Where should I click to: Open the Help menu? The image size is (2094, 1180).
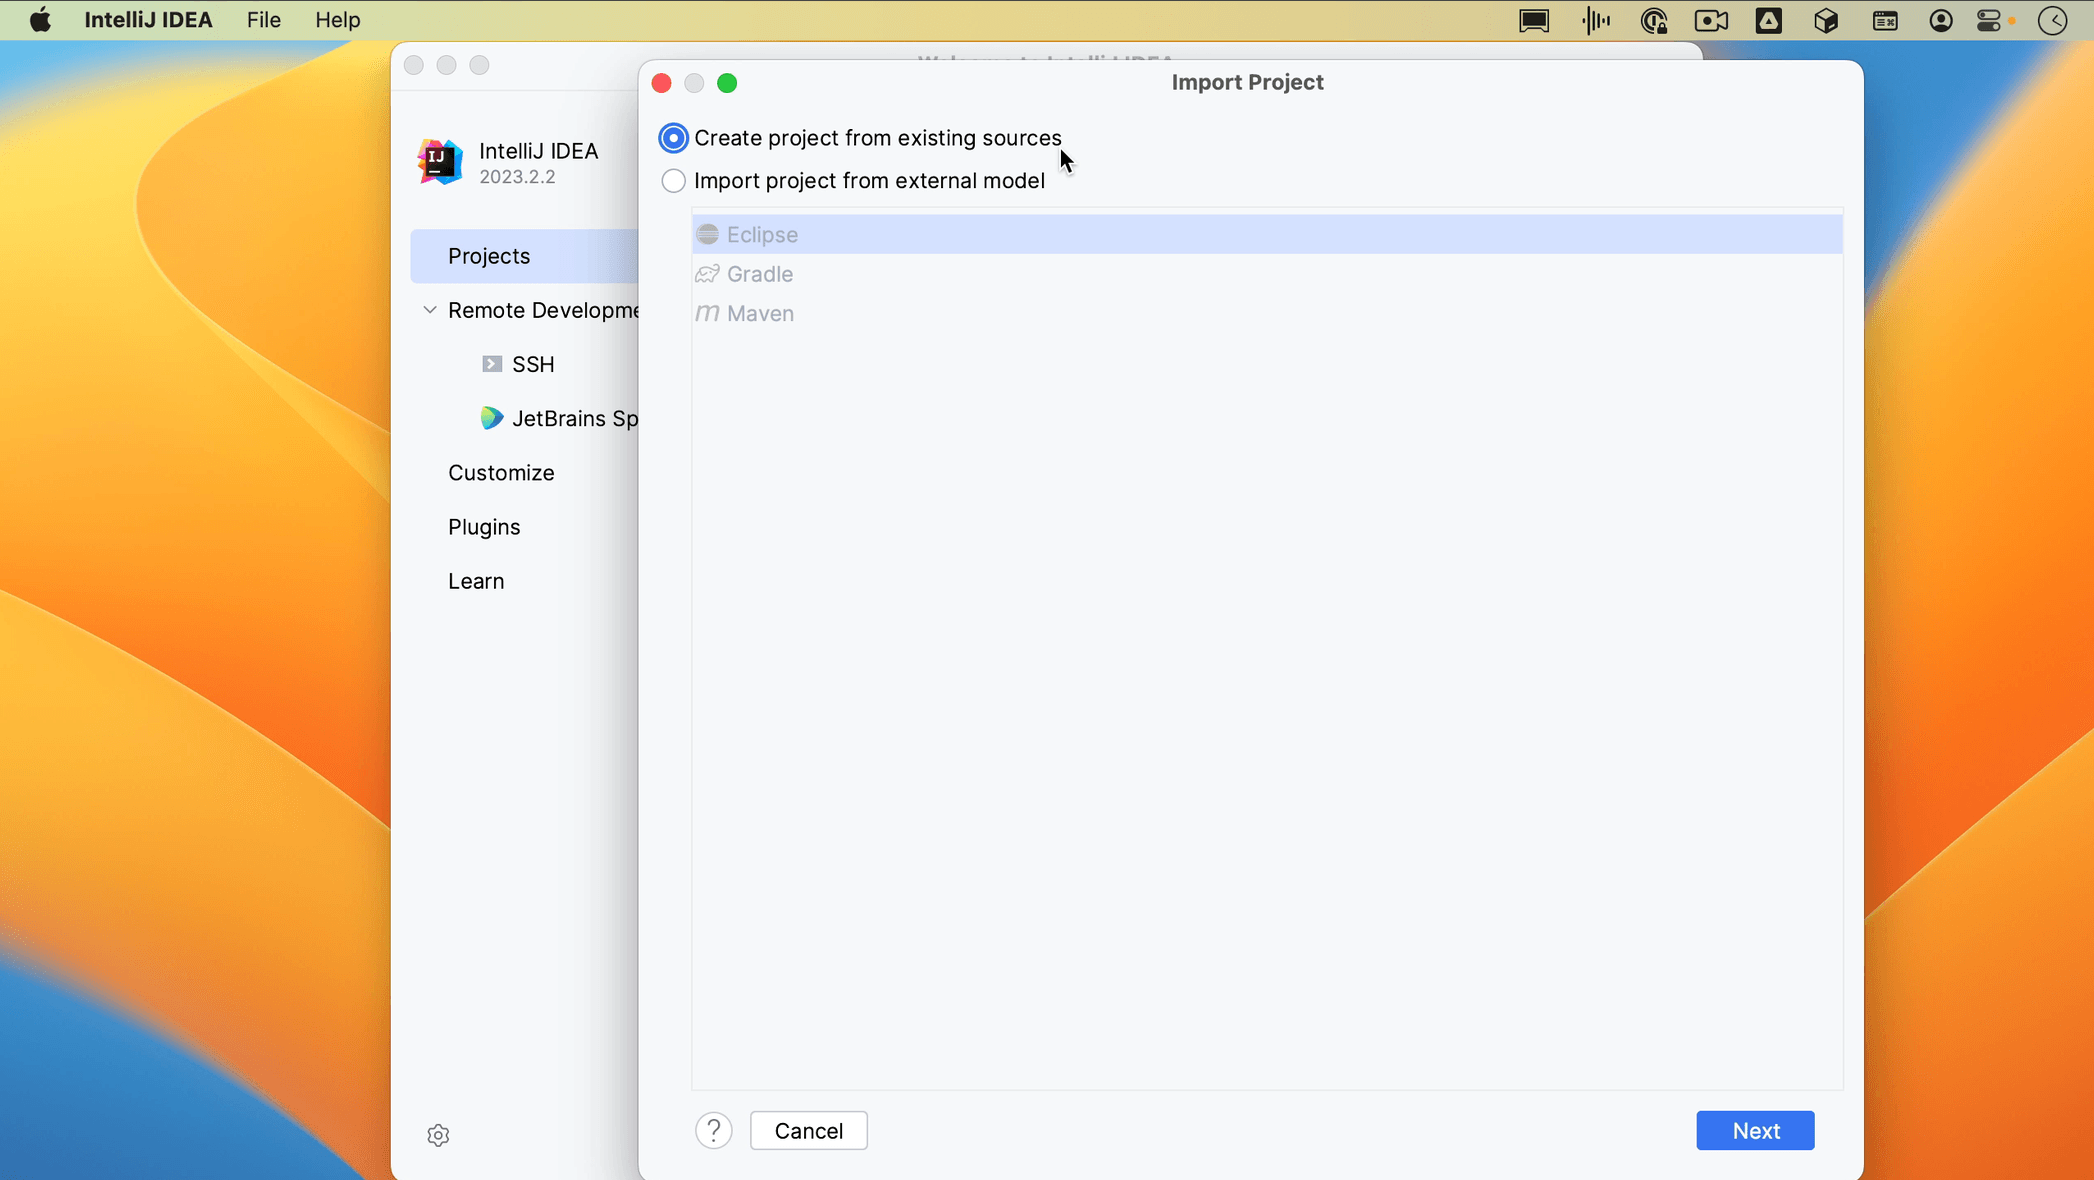(x=336, y=20)
